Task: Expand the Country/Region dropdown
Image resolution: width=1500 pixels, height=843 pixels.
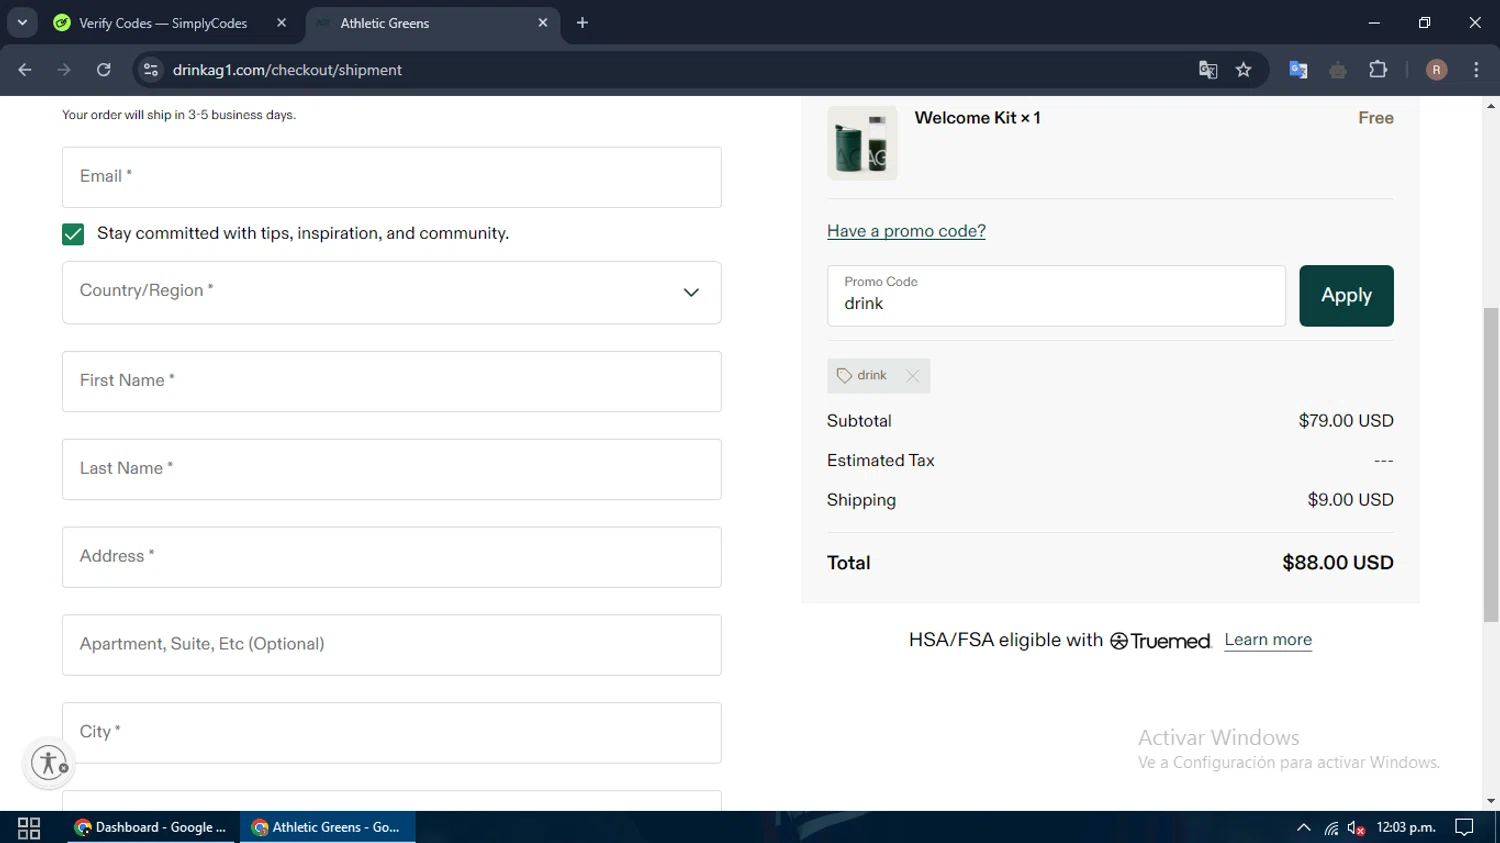Action: (392, 292)
